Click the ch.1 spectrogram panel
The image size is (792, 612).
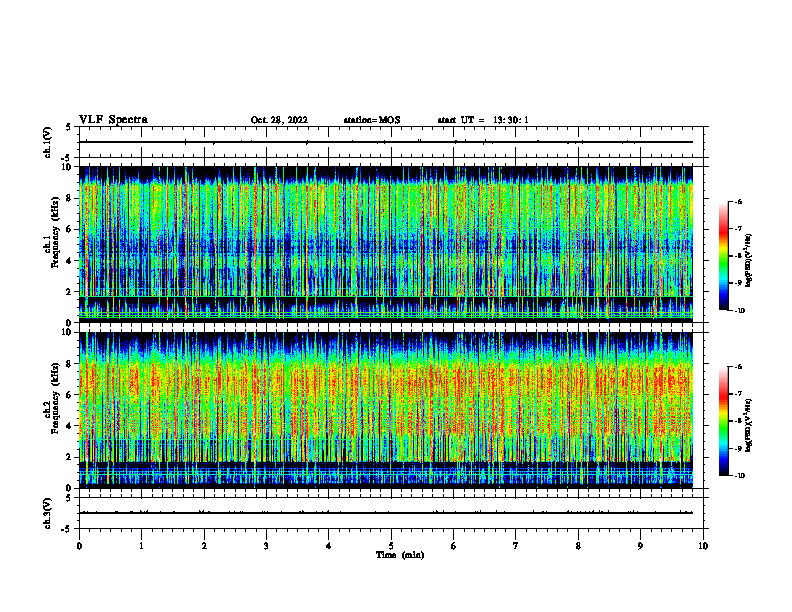(386, 244)
